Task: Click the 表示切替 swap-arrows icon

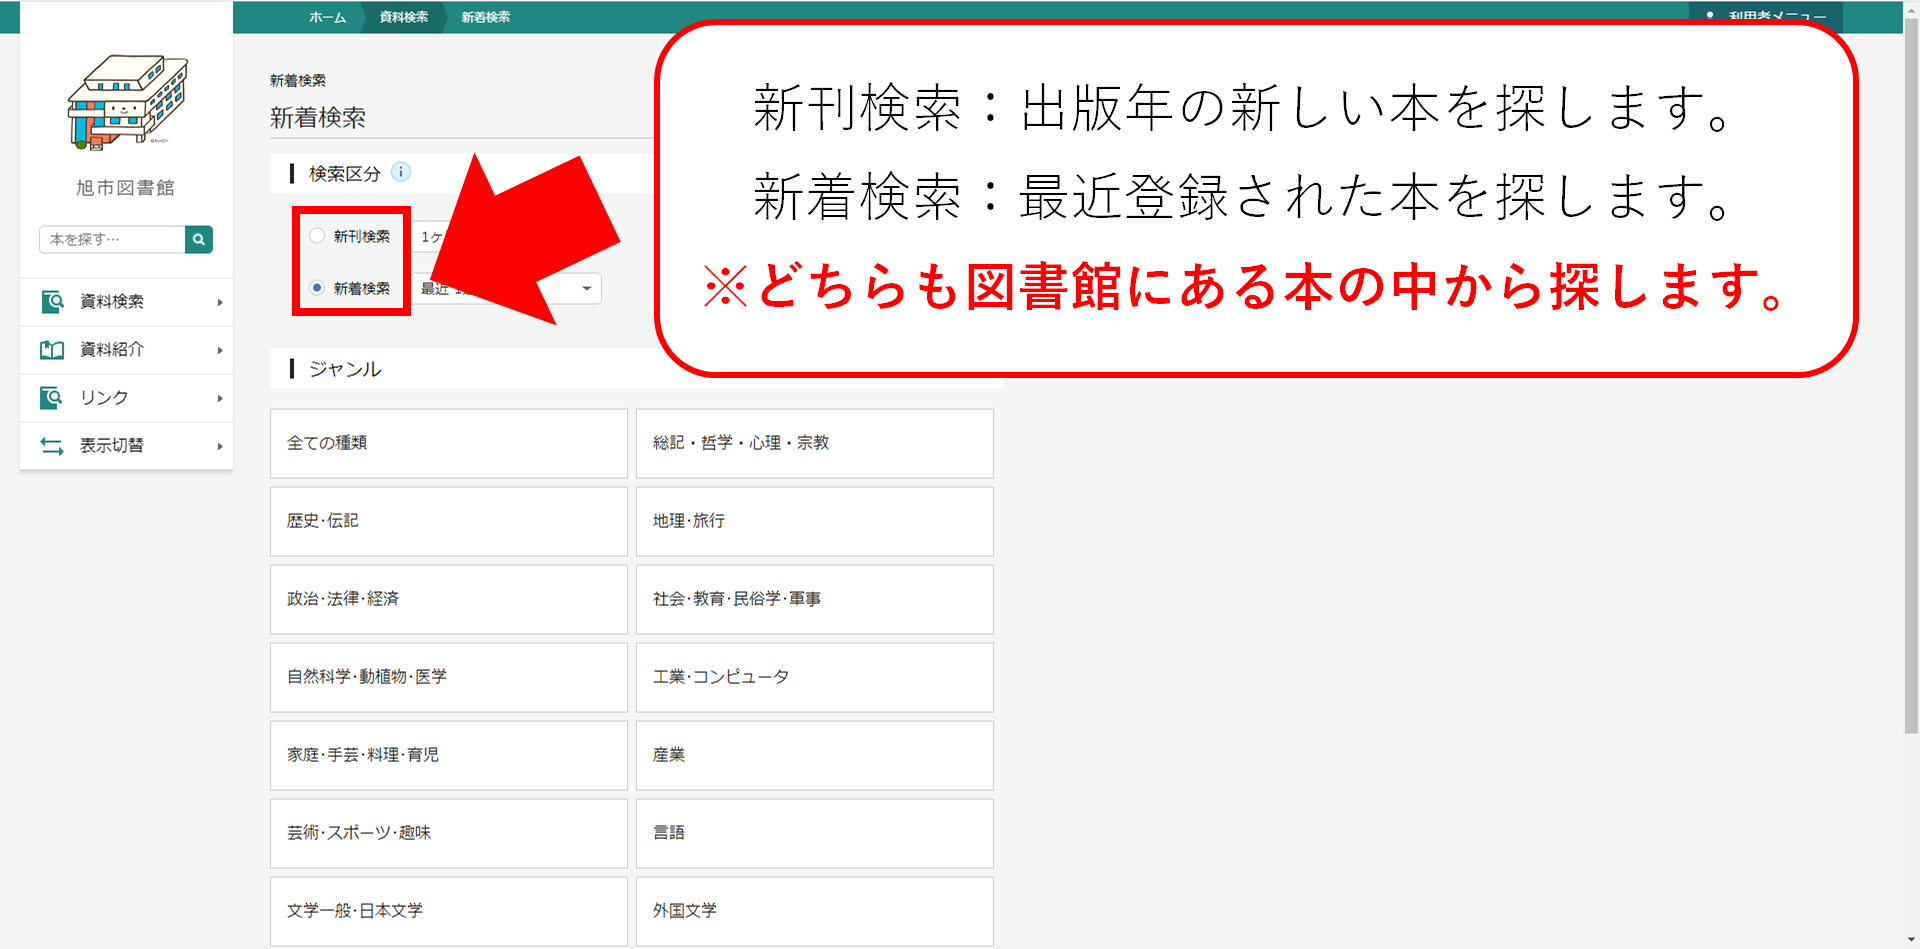Action: coord(52,445)
